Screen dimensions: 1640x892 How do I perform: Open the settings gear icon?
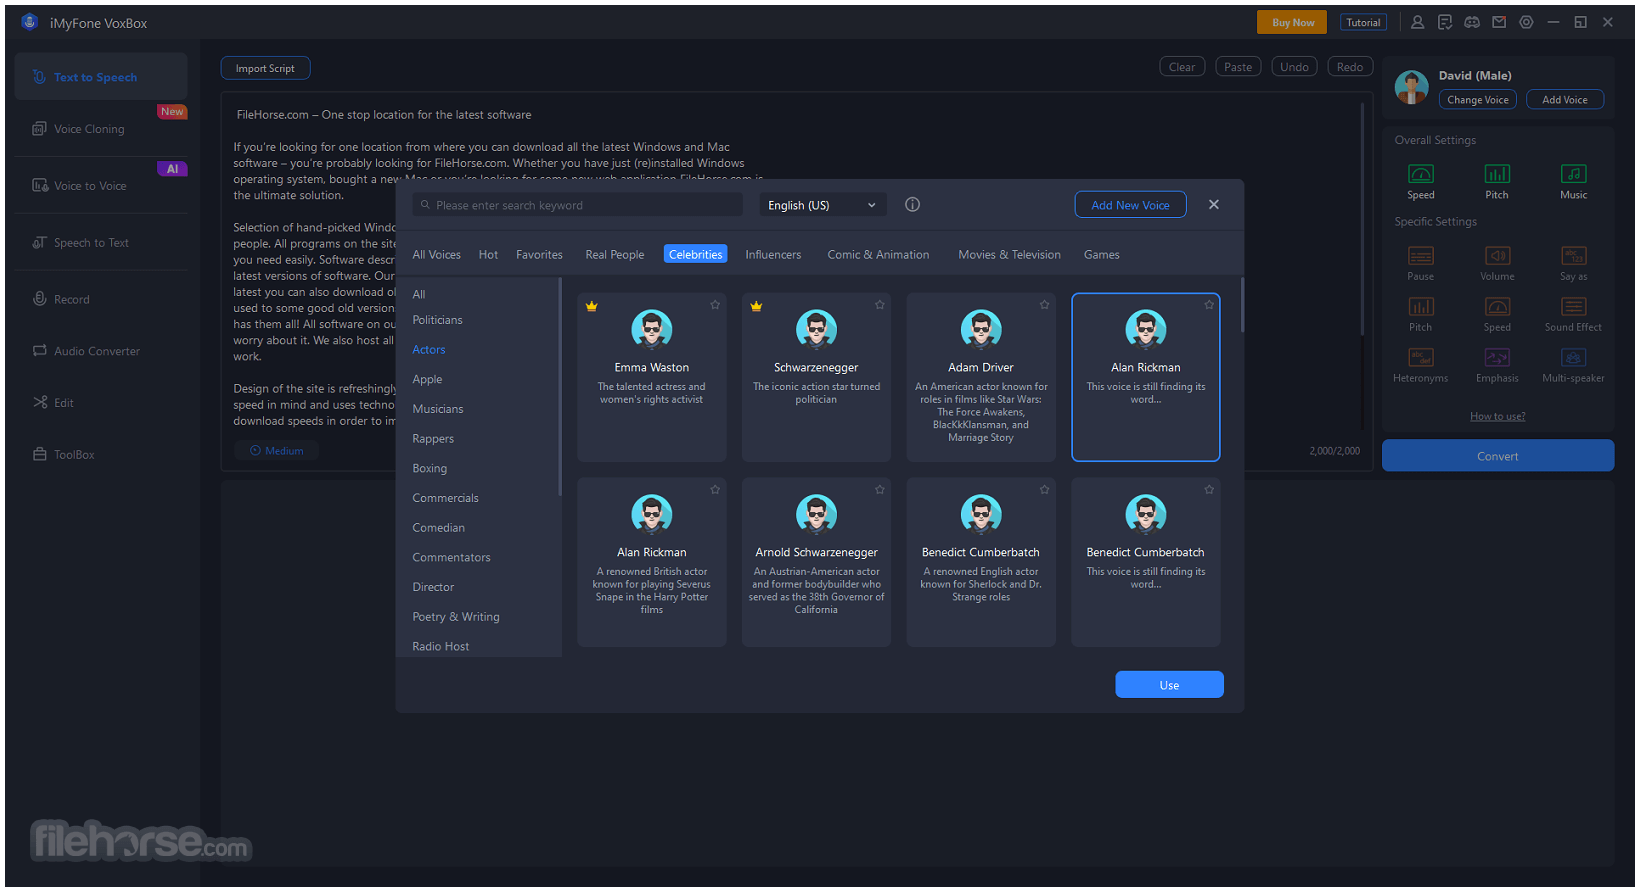(1526, 22)
